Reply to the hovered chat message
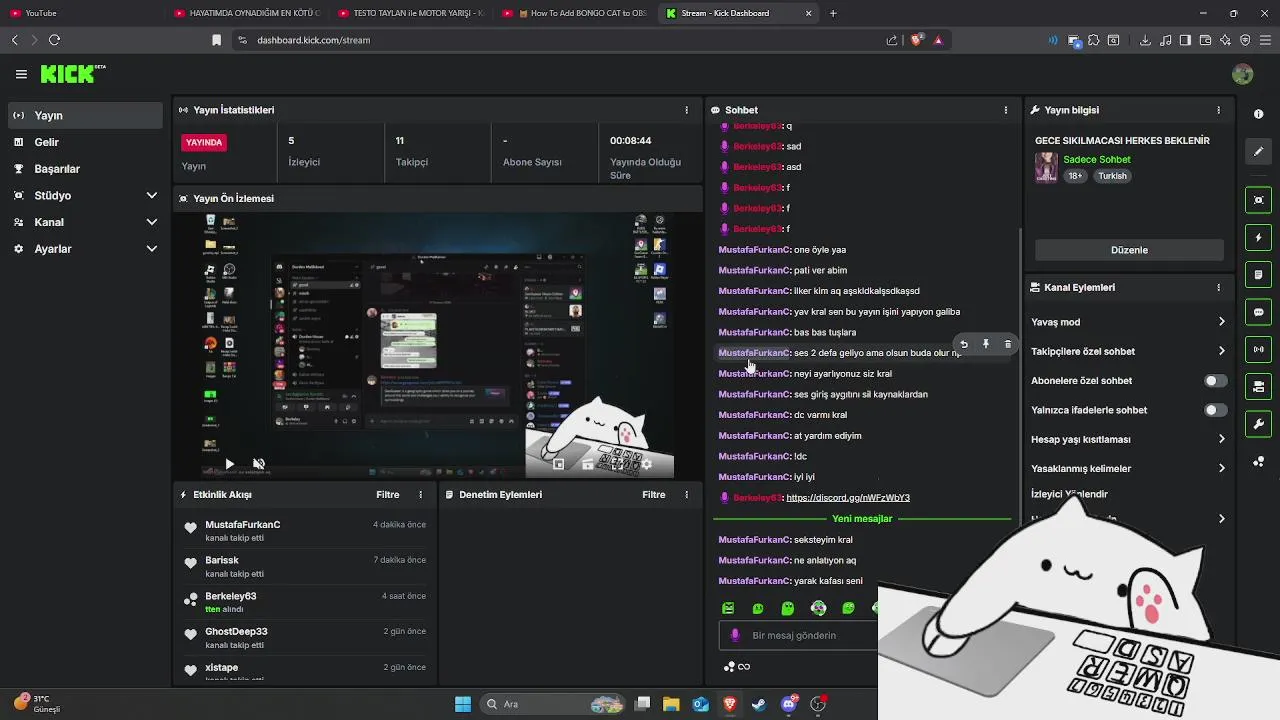This screenshot has width=1280, height=720. [964, 344]
